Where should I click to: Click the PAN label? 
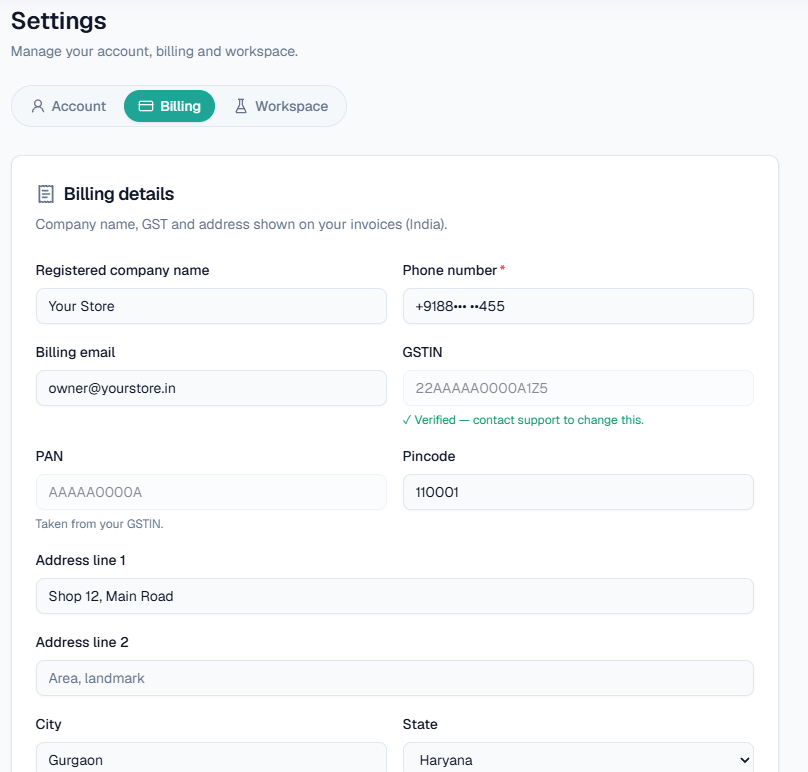click(49, 457)
